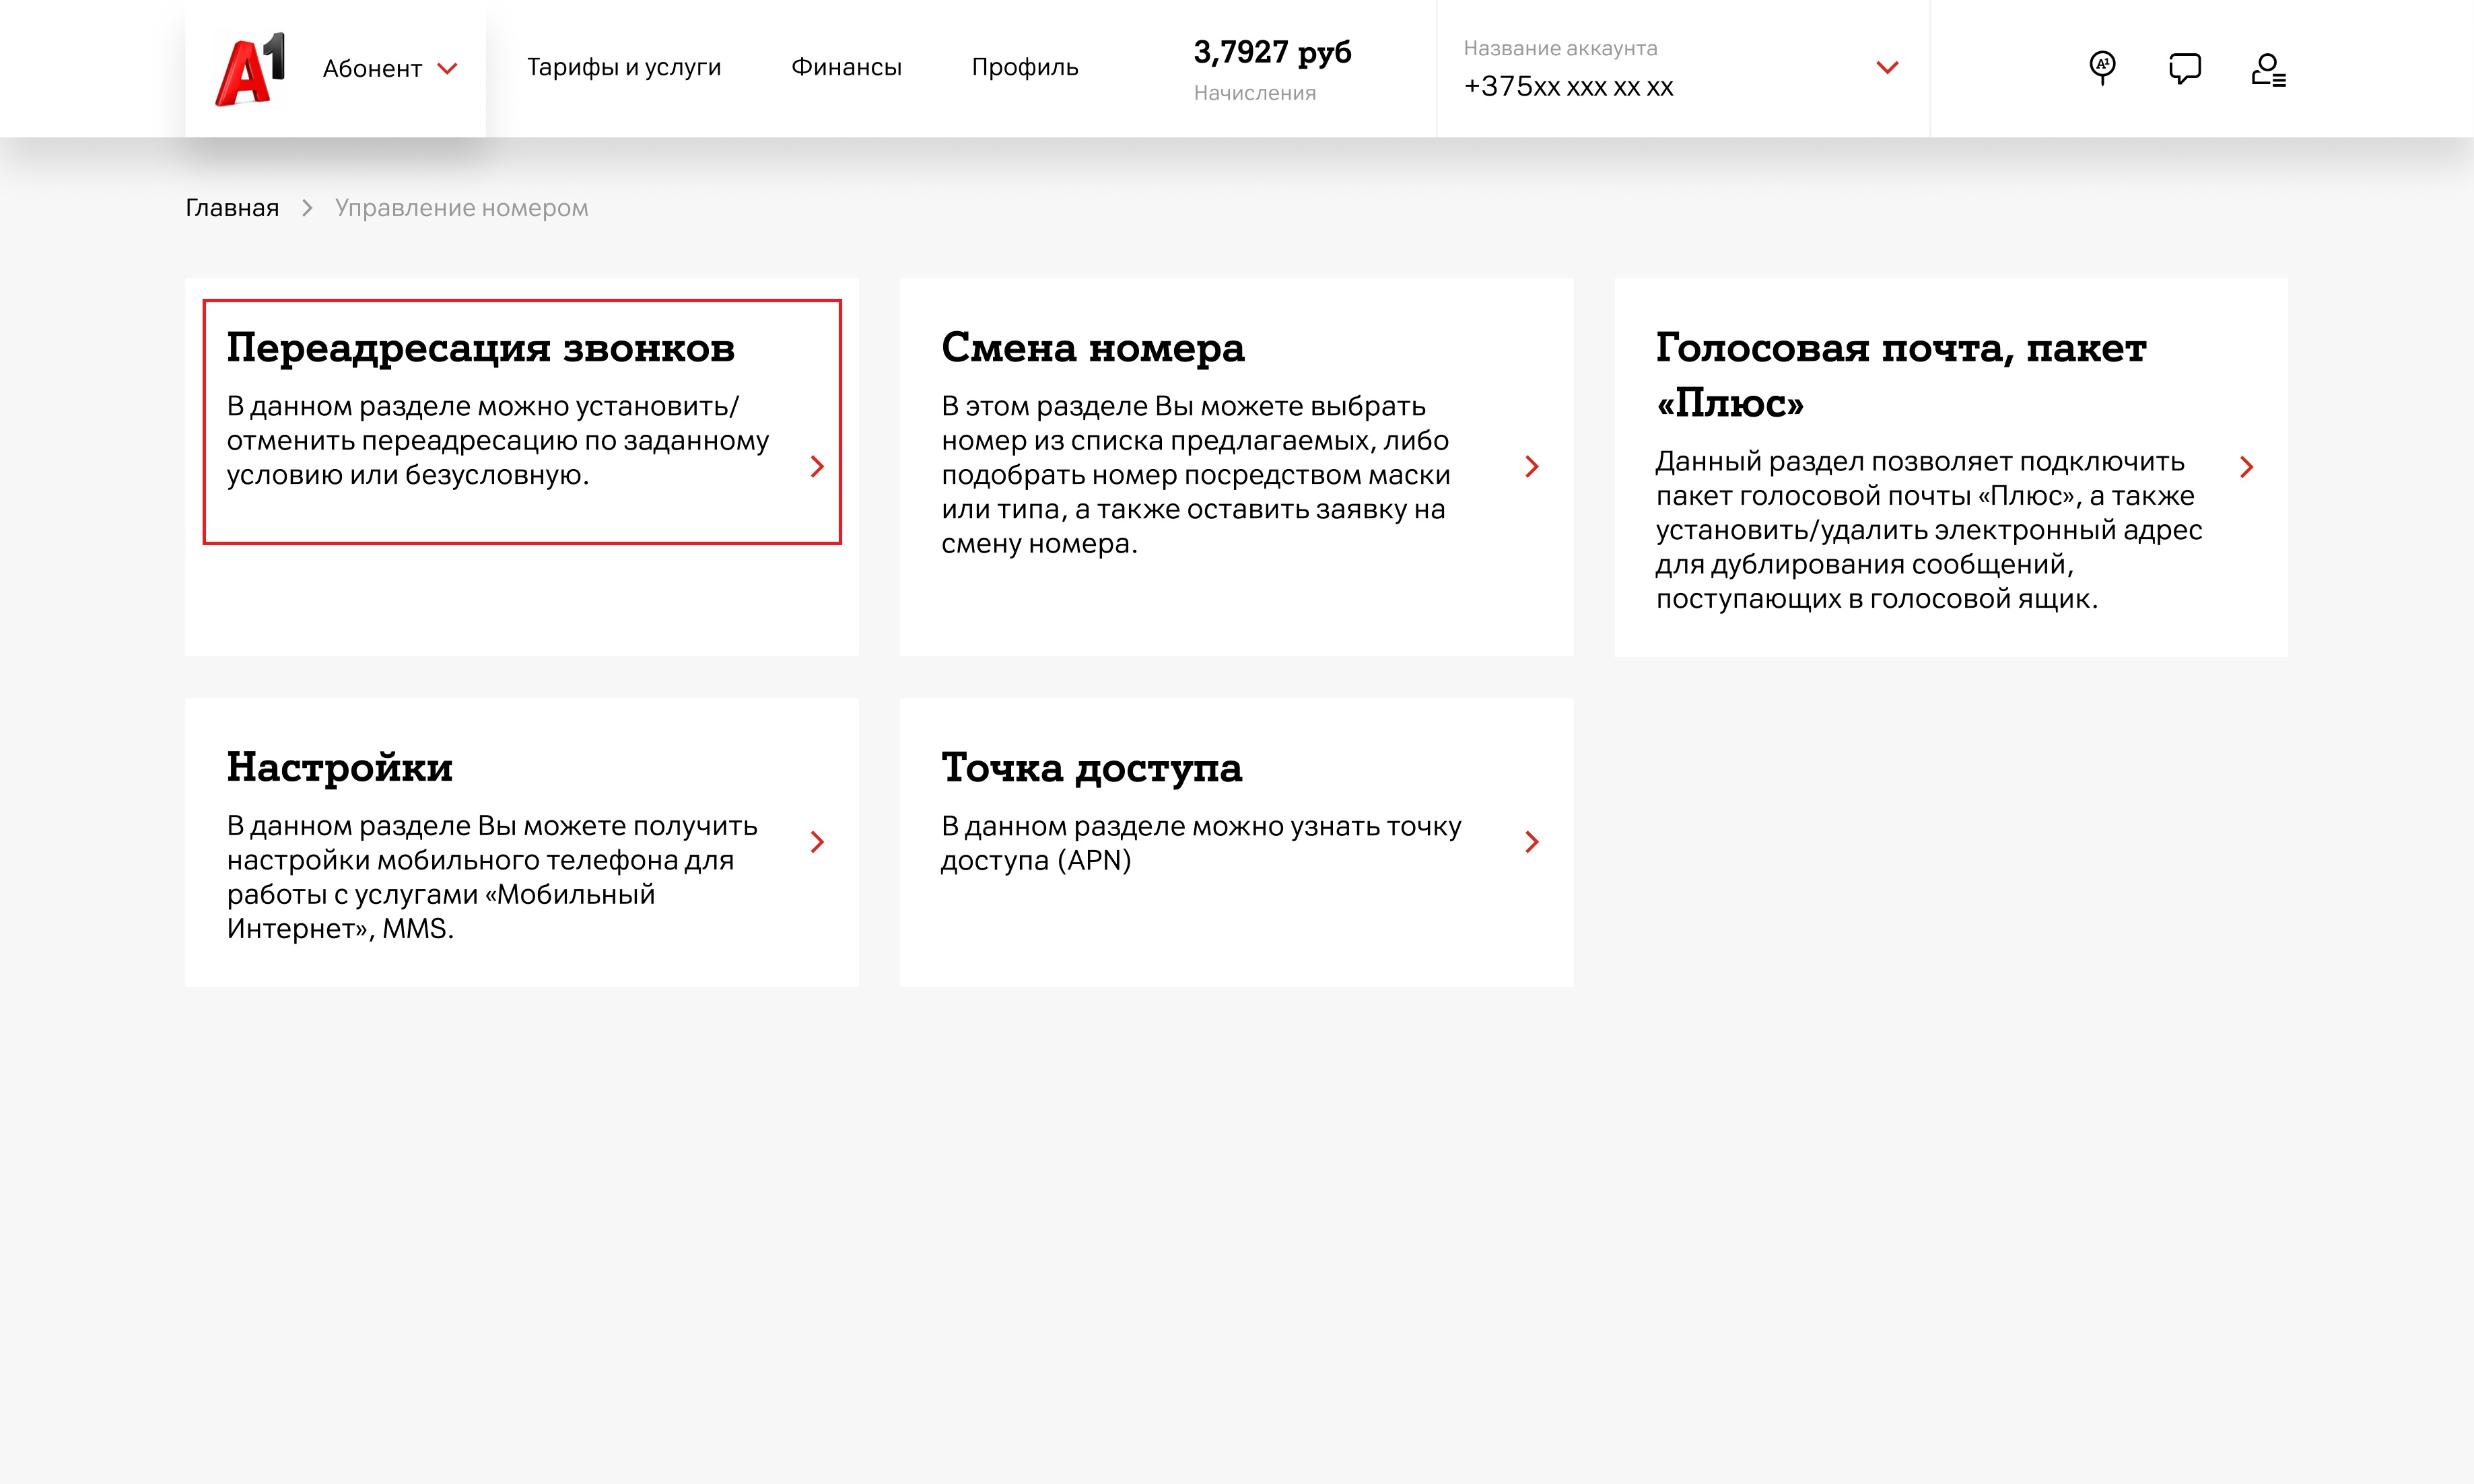
Task: Open the chat message icon
Action: tap(2184, 68)
